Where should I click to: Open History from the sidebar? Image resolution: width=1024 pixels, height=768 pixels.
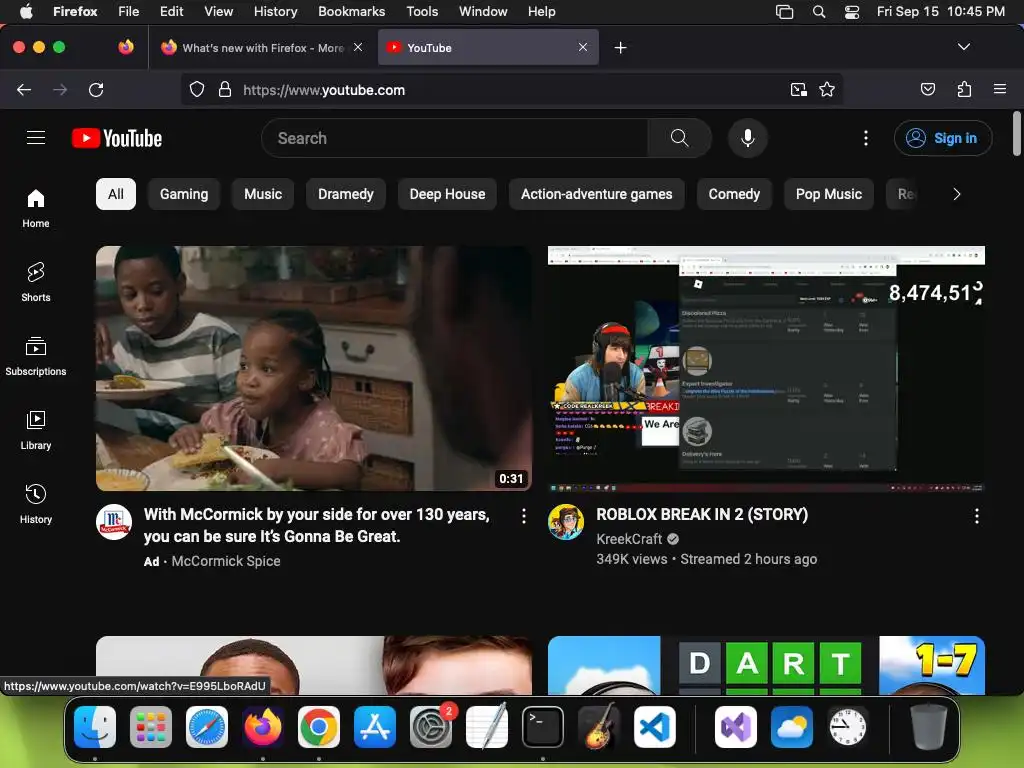36,504
